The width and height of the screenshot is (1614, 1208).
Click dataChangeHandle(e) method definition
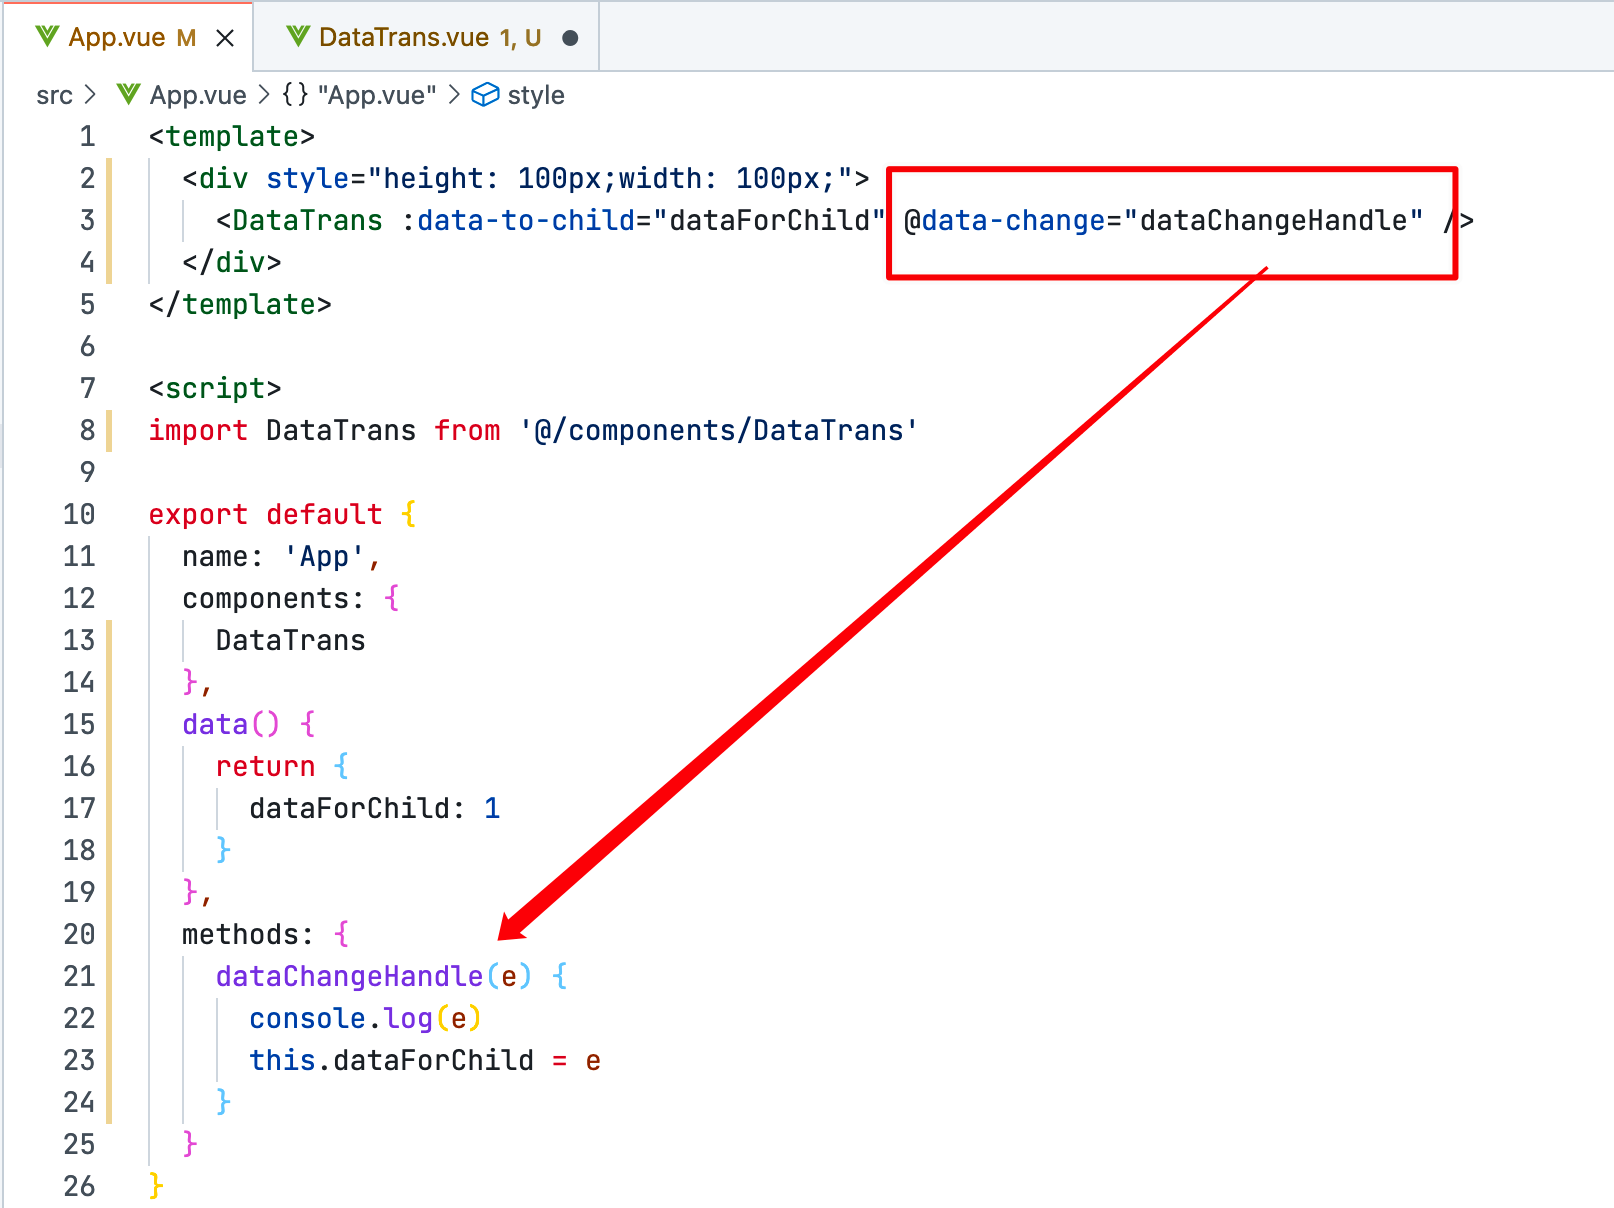coord(374,976)
